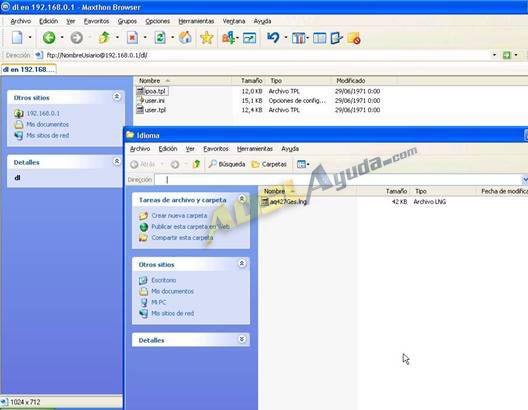Sort by the Tamaño column header in Maxthon

coord(252,80)
